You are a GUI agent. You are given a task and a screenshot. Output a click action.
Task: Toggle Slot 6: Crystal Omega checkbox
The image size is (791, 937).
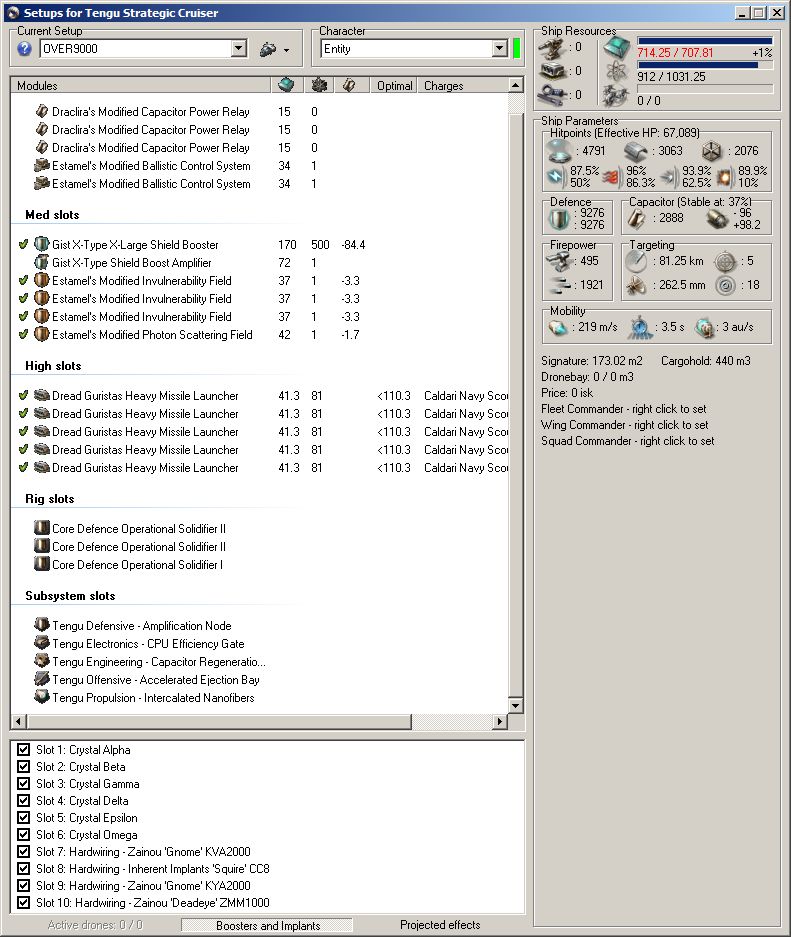24,835
